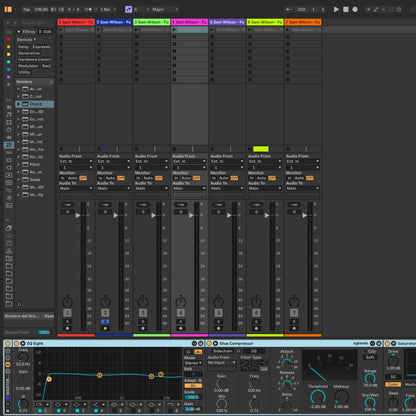Click the Stop button in transport

click(x=346, y=9)
